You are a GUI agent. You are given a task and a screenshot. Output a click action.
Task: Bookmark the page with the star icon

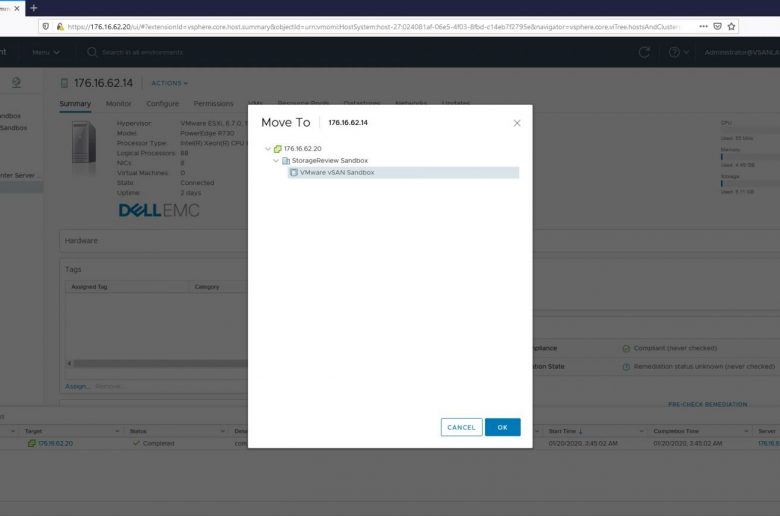tap(731, 26)
